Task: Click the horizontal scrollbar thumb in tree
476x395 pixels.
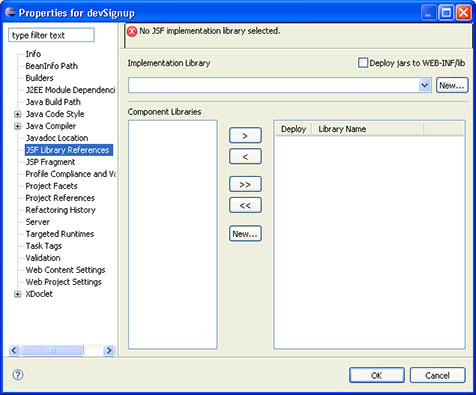Action: (x=52, y=350)
